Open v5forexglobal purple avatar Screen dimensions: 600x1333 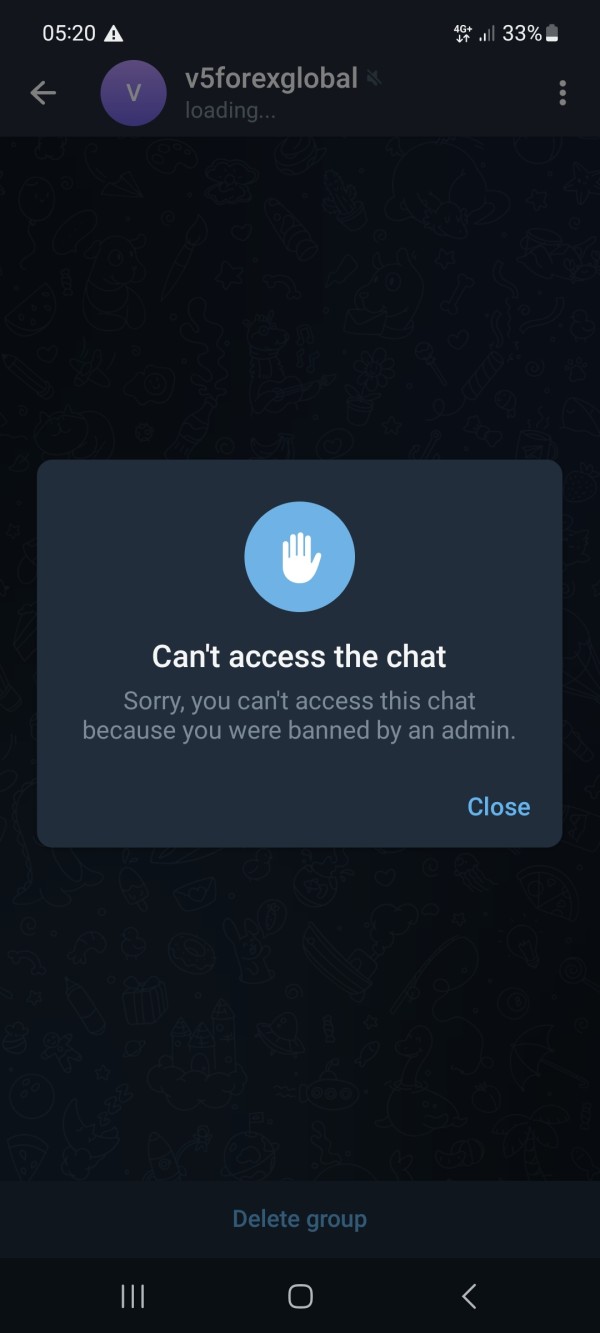(133, 93)
